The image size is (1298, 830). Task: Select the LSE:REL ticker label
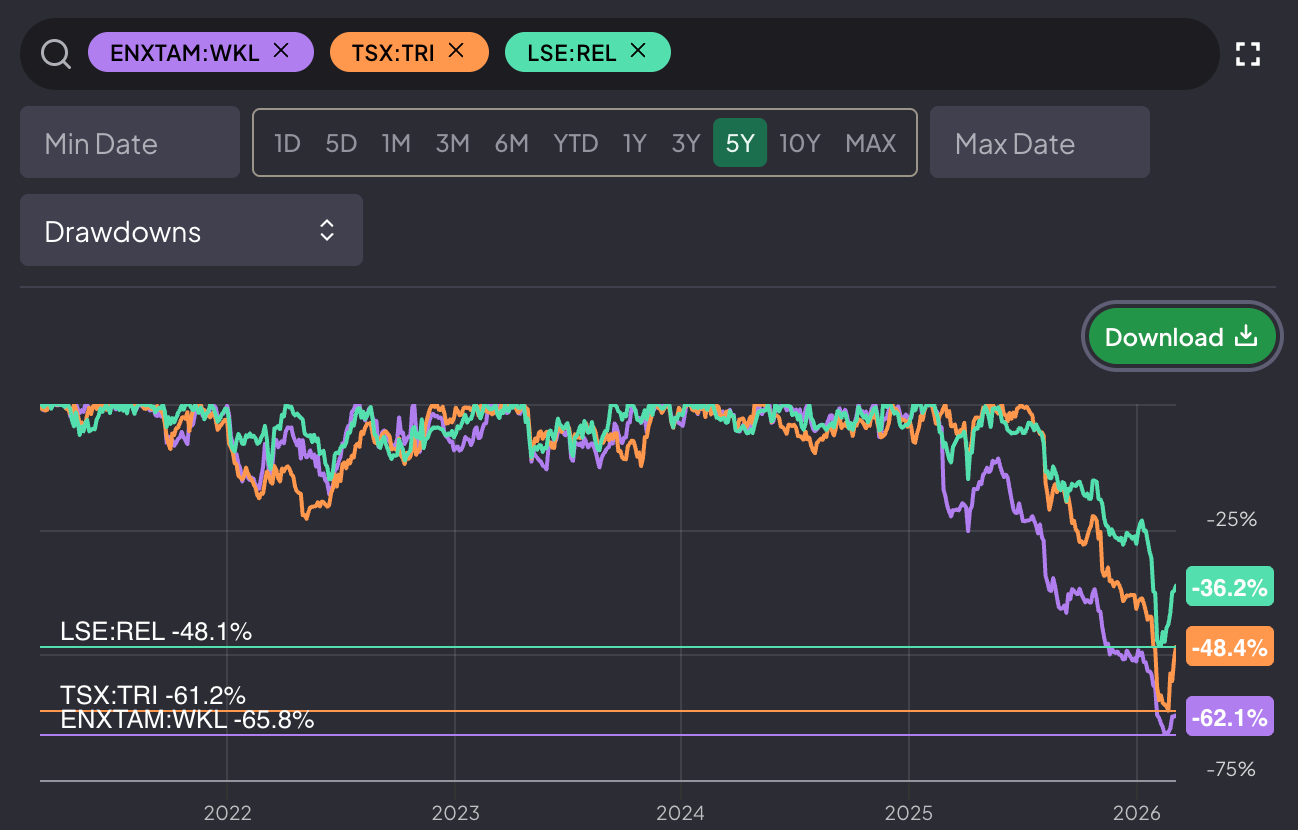tap(571, 53)
